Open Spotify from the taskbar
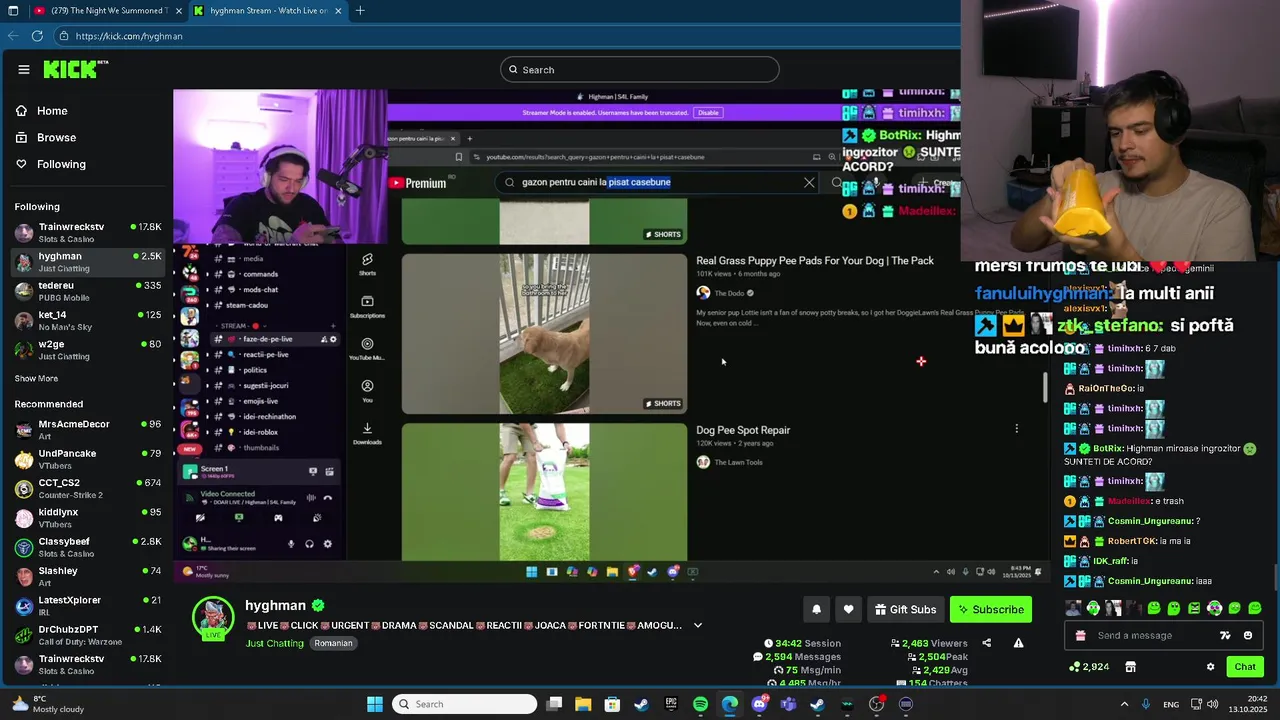The width and height of the screenshot is (1280, 720). (x=700, y=704)
